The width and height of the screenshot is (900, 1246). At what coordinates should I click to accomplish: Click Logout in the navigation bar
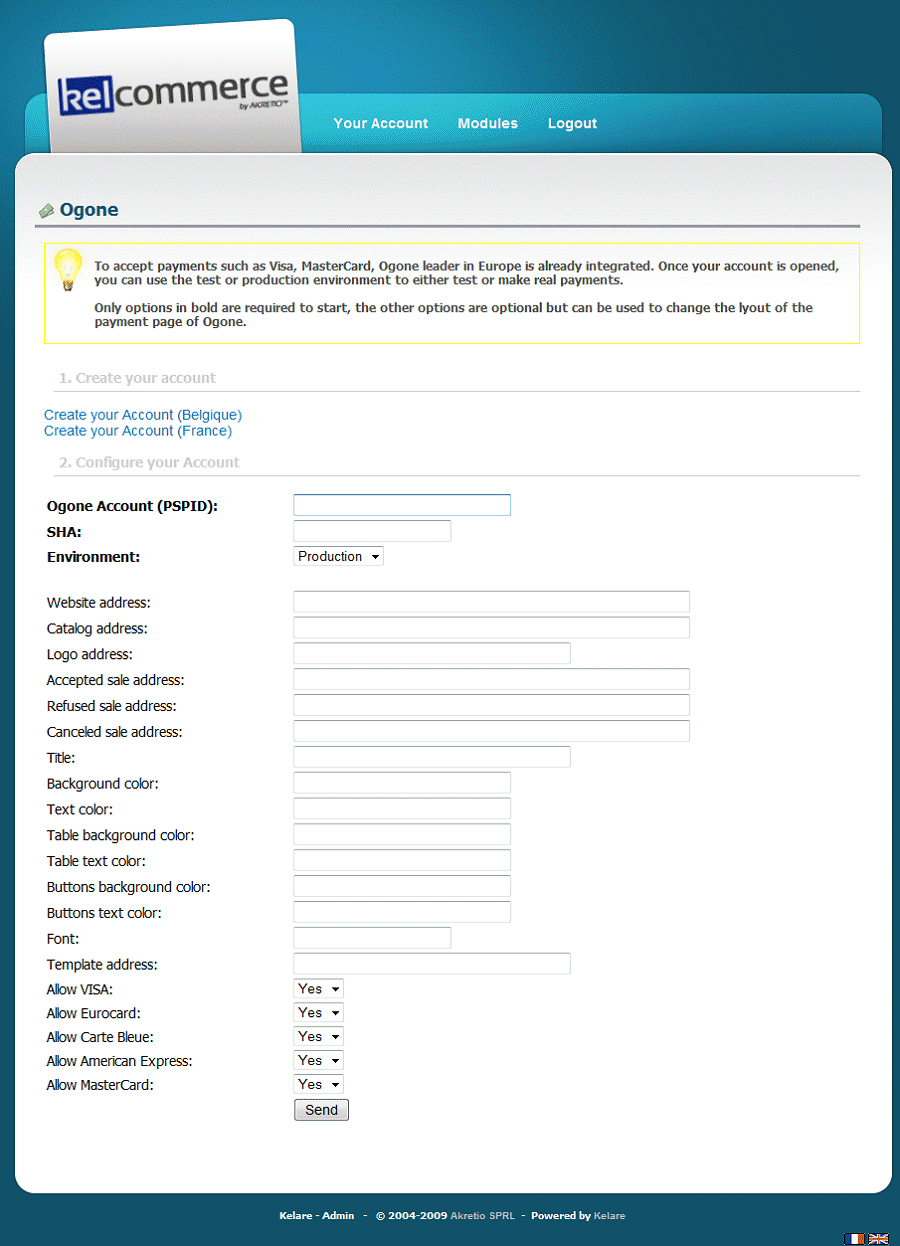pos(572,124)
